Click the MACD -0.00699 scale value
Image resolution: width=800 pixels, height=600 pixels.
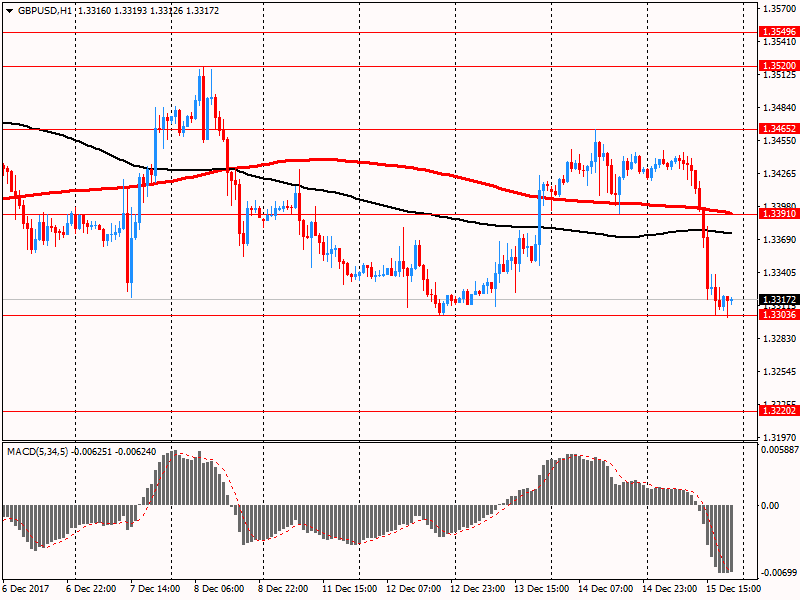[779, 573]
